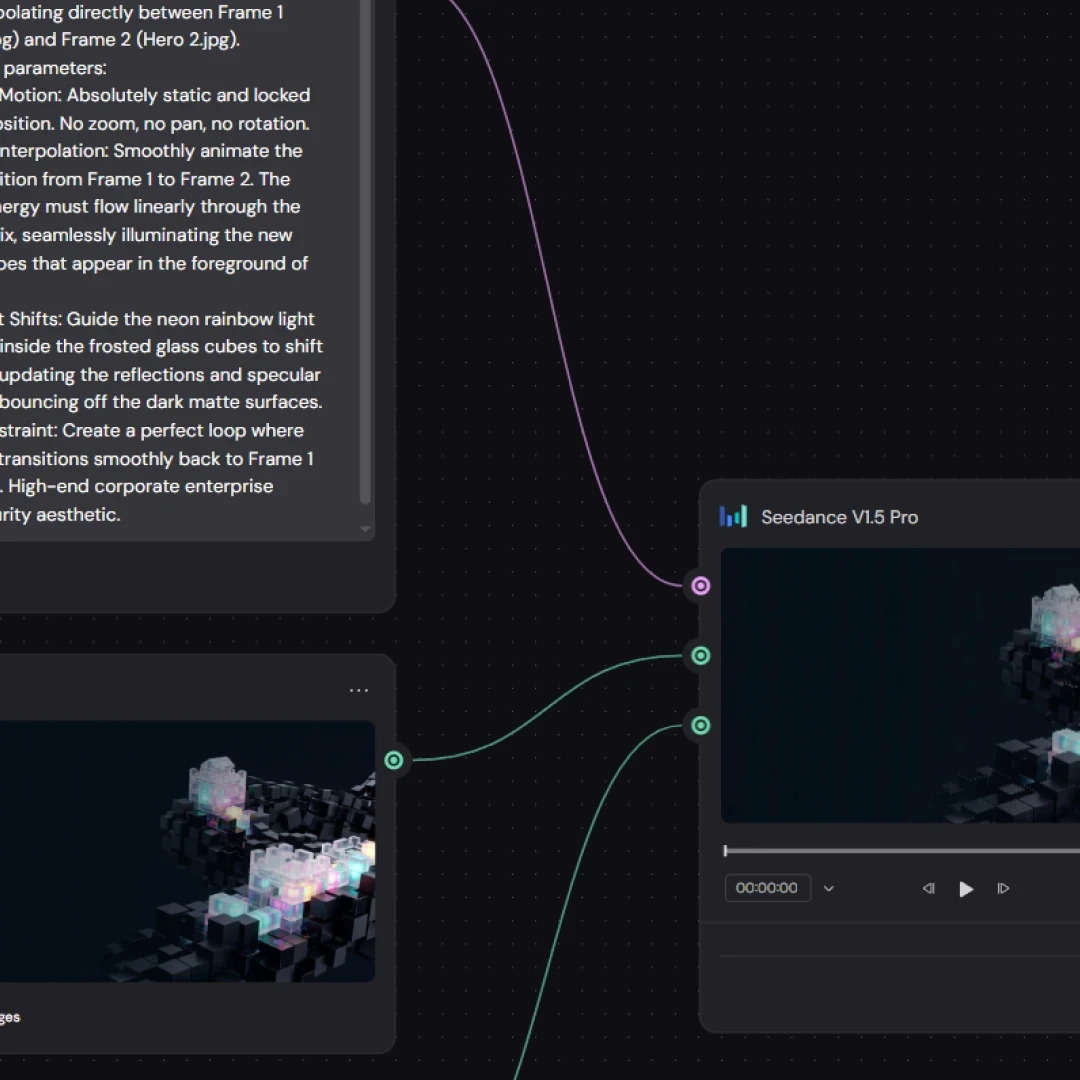This screenshot has height=1080, width=1080.
Task: Click the prompt text box scrollbar
Action: click(x=366, y=251)
